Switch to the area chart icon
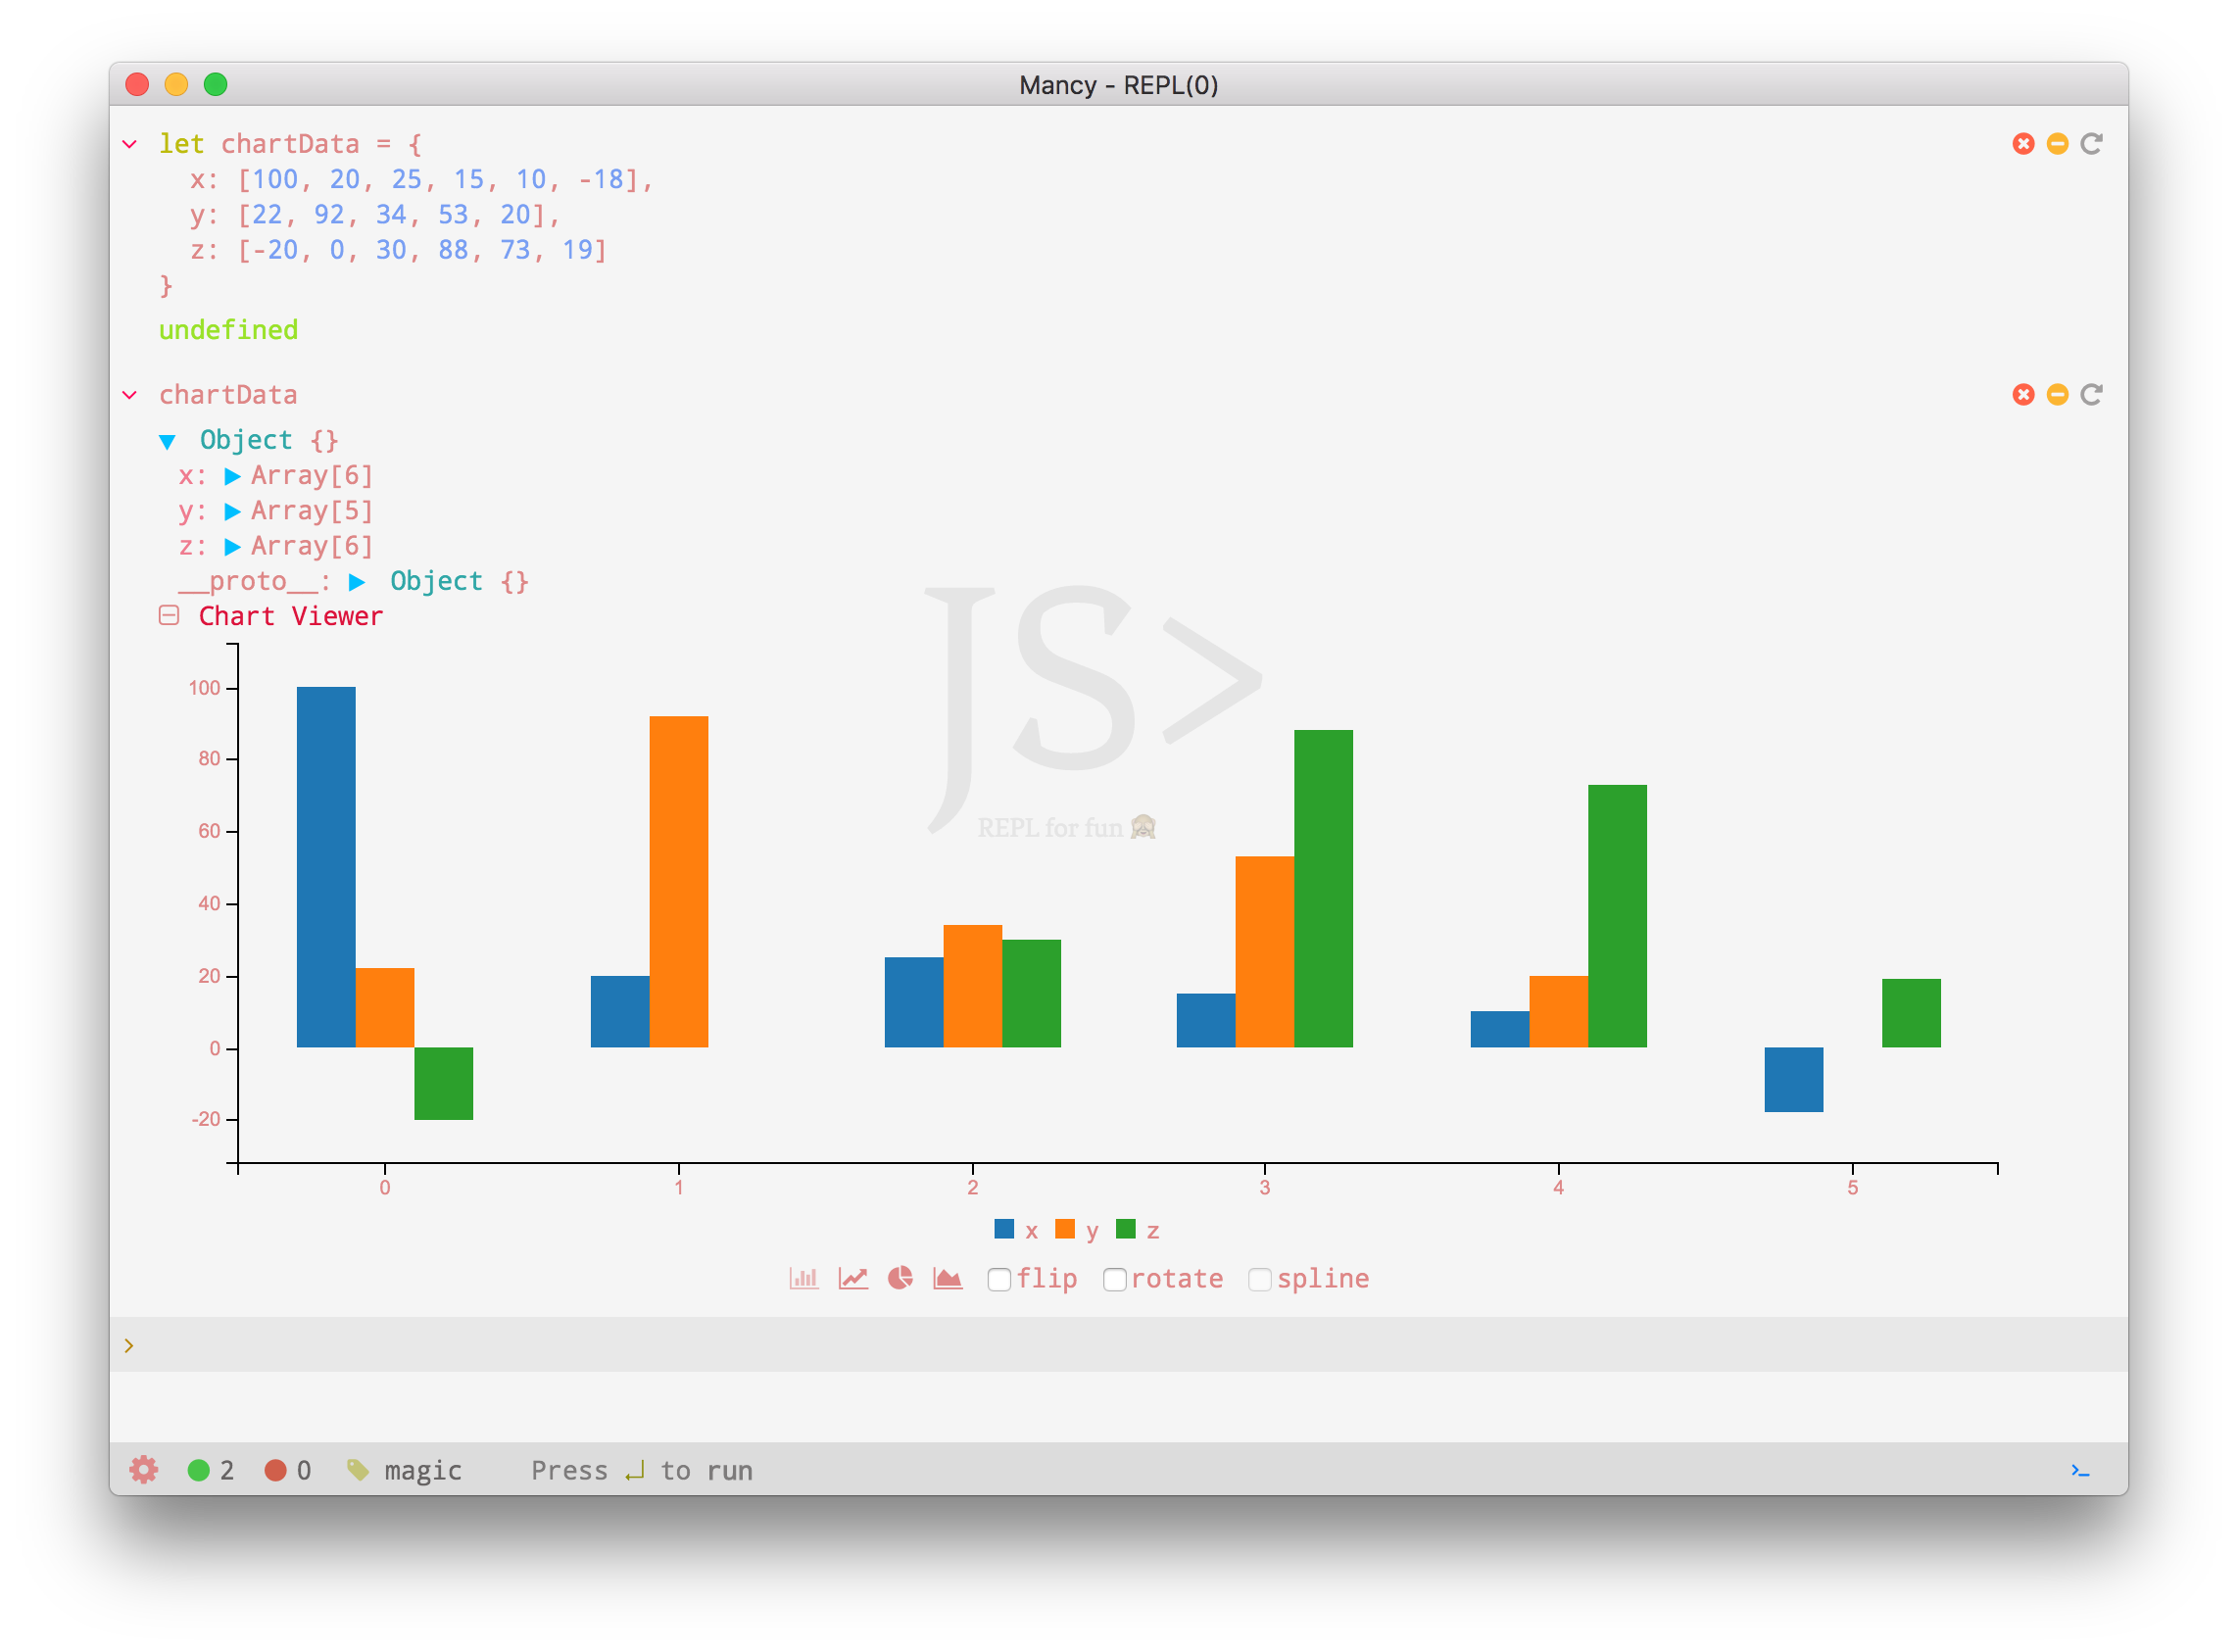Screen dimensions: 2238x1652 pyautogui.click(x=947, y=1278)
